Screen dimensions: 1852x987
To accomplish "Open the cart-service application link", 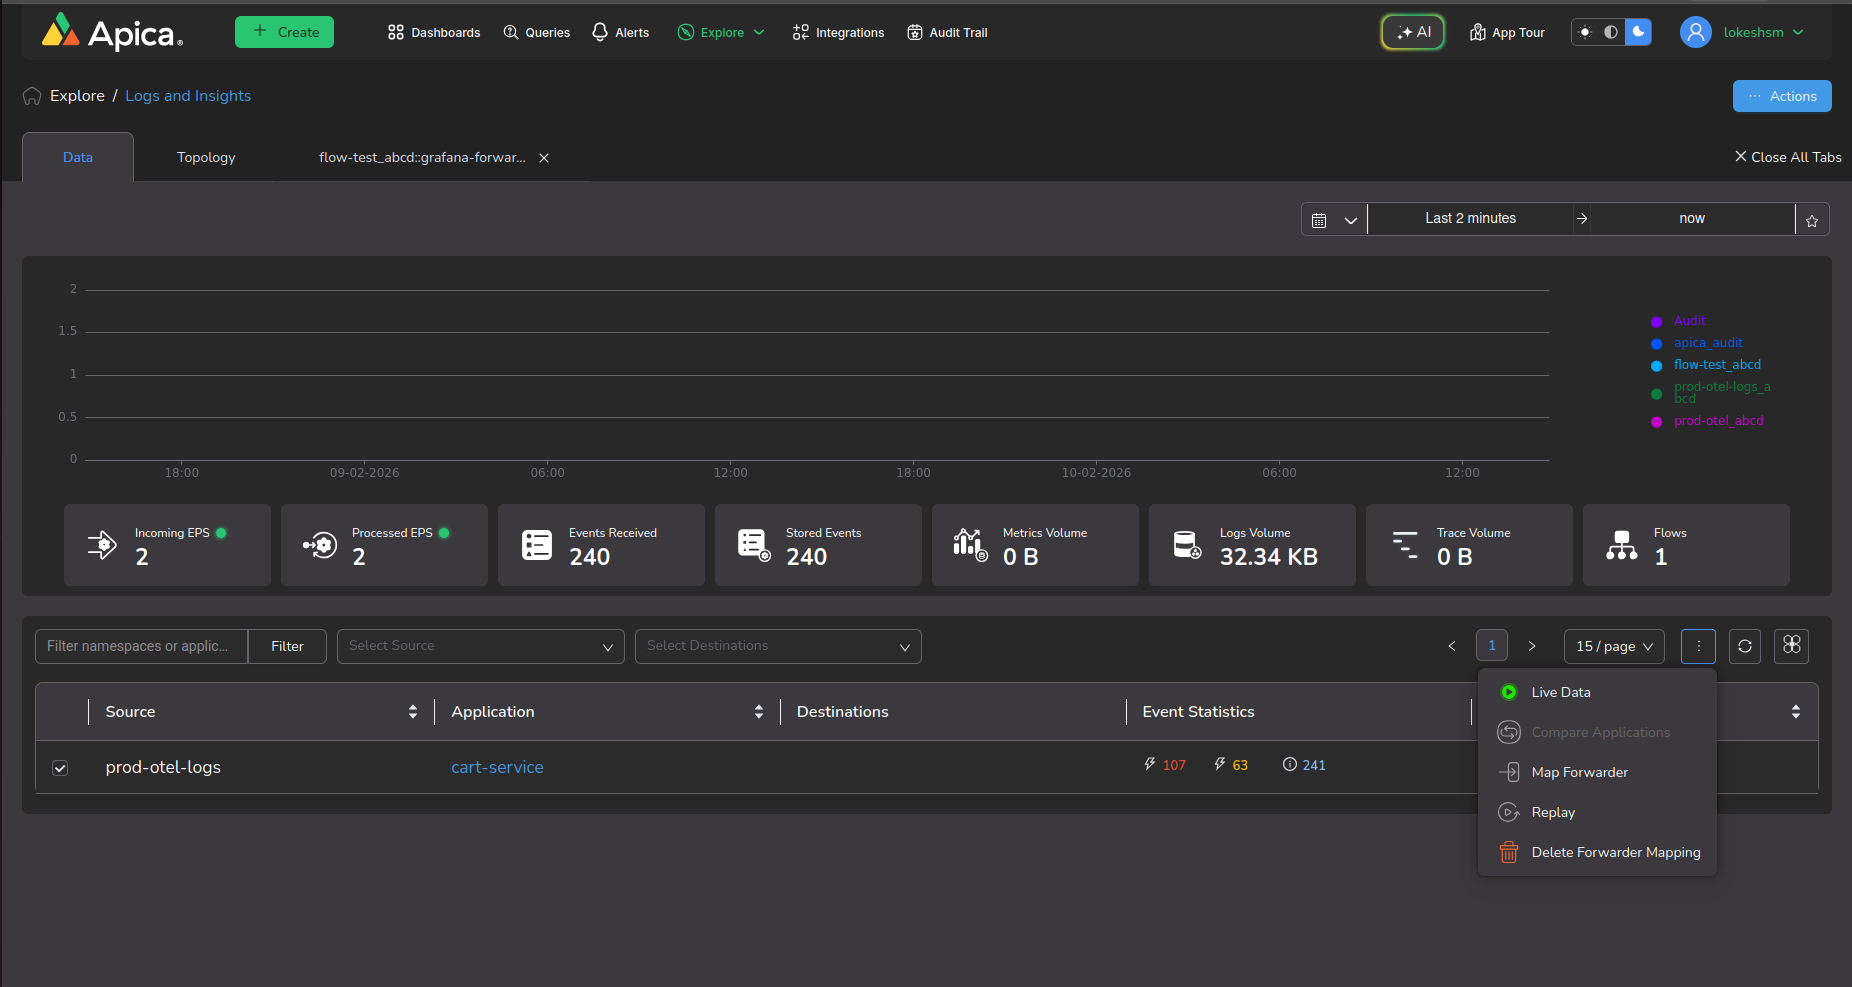I will pyautogui.click(x=497, y=767).
